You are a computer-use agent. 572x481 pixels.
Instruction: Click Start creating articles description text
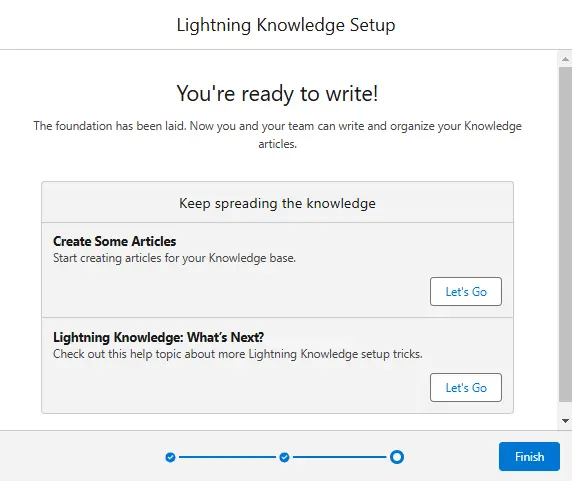[174, 258]
